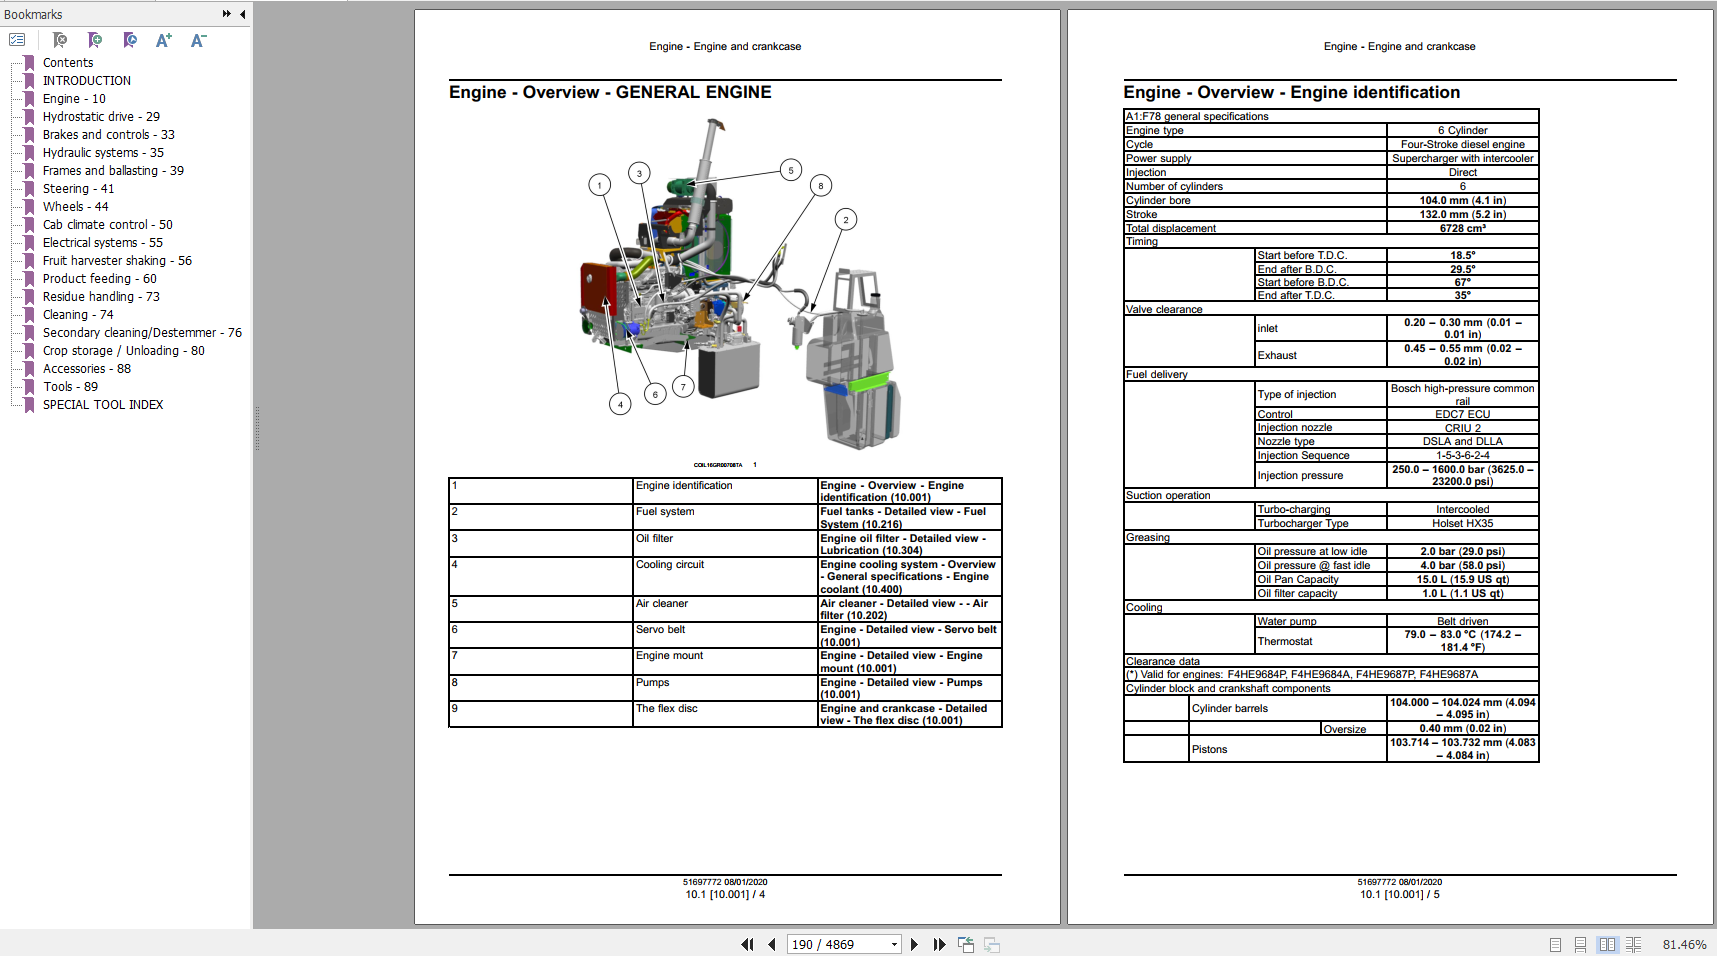This screenshot has width=1717, height=956.
Task: Jump to the last page
Action: [x=939, y=944]
